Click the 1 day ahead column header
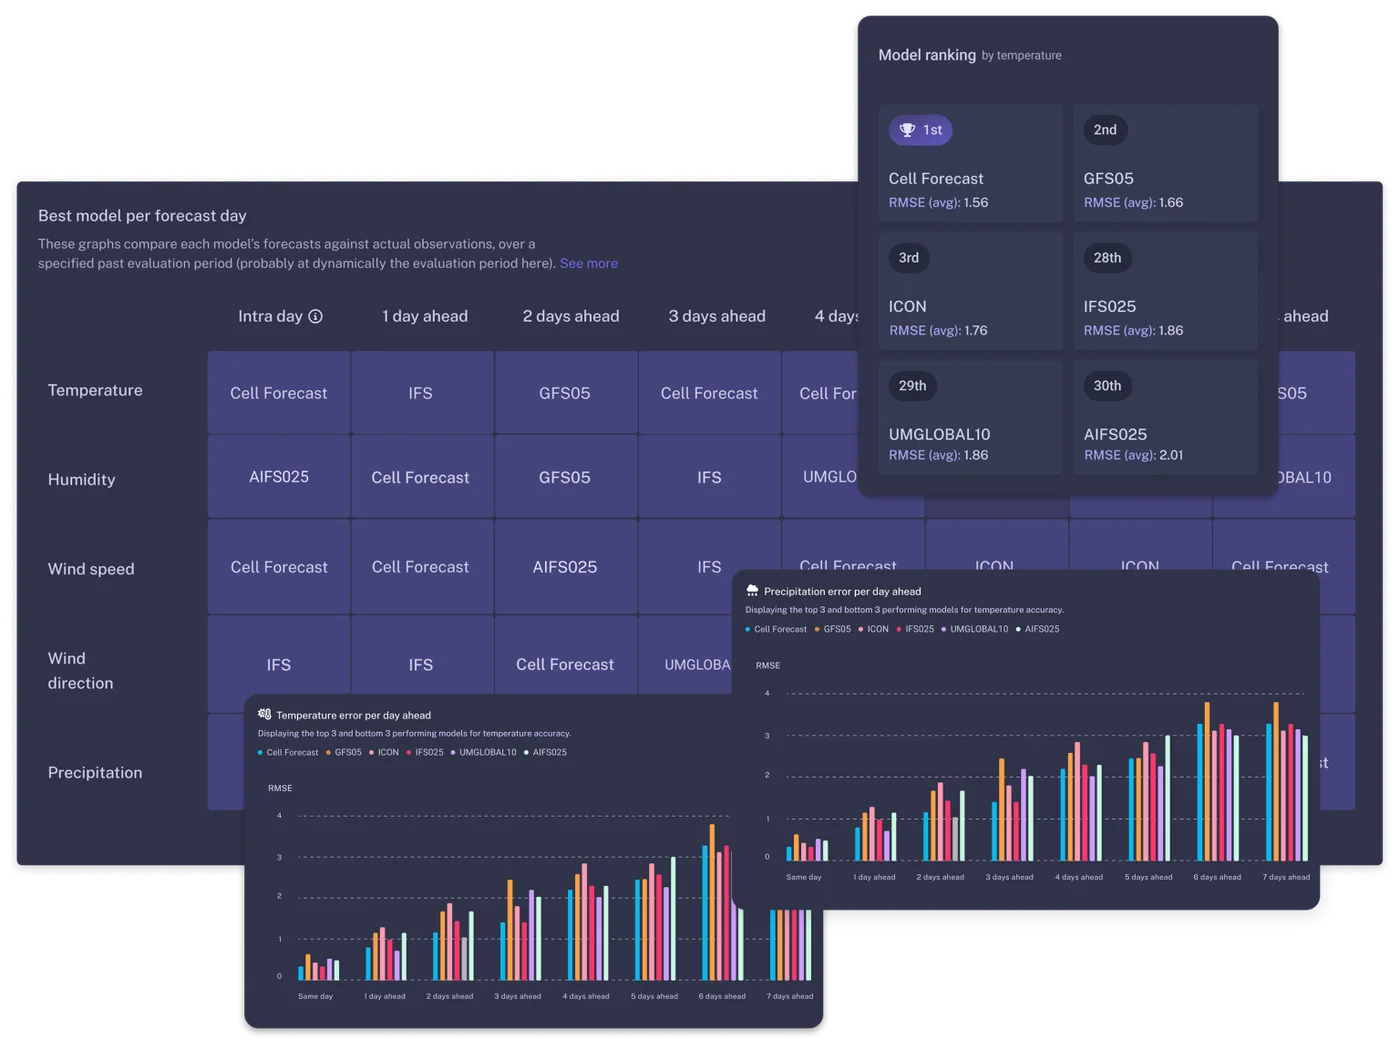This screenshot has height=1041, width=1400. click(x=424, y=316)
